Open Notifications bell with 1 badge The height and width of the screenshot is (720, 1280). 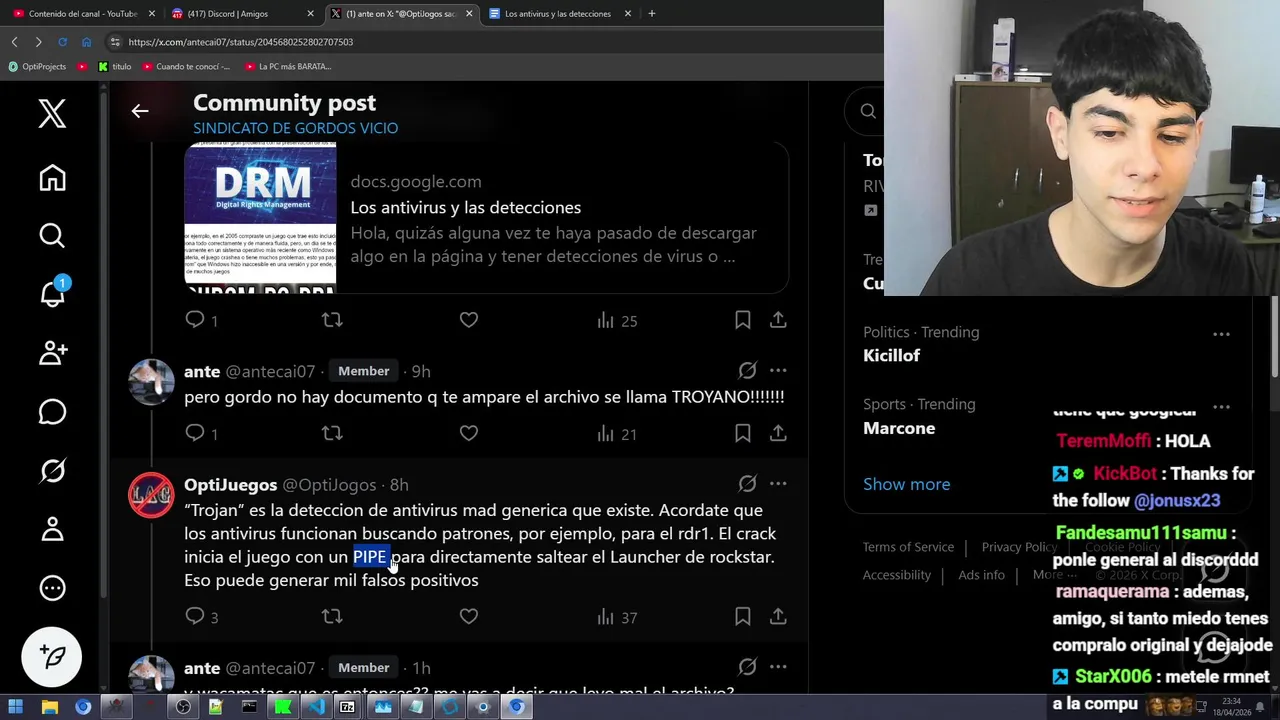(52, 292)
